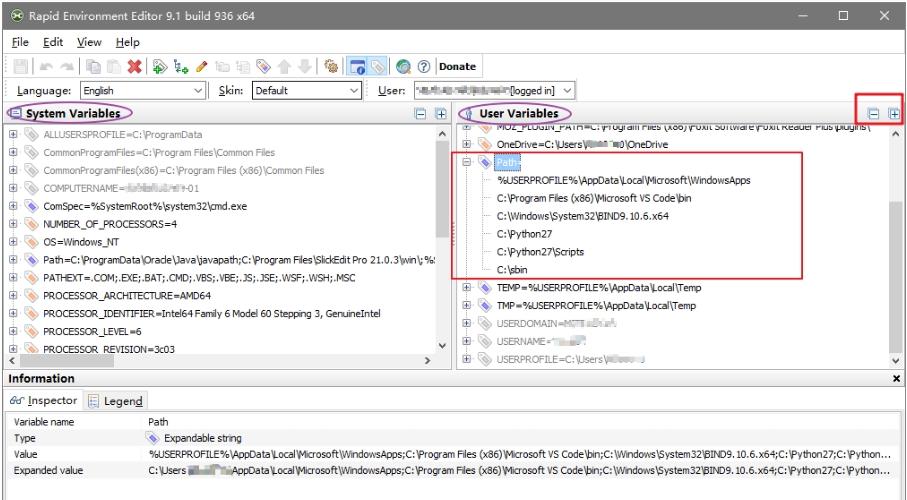Click the System Variables right horizontal scroll arrow
The image size is (907, 500).
(428, 360)
